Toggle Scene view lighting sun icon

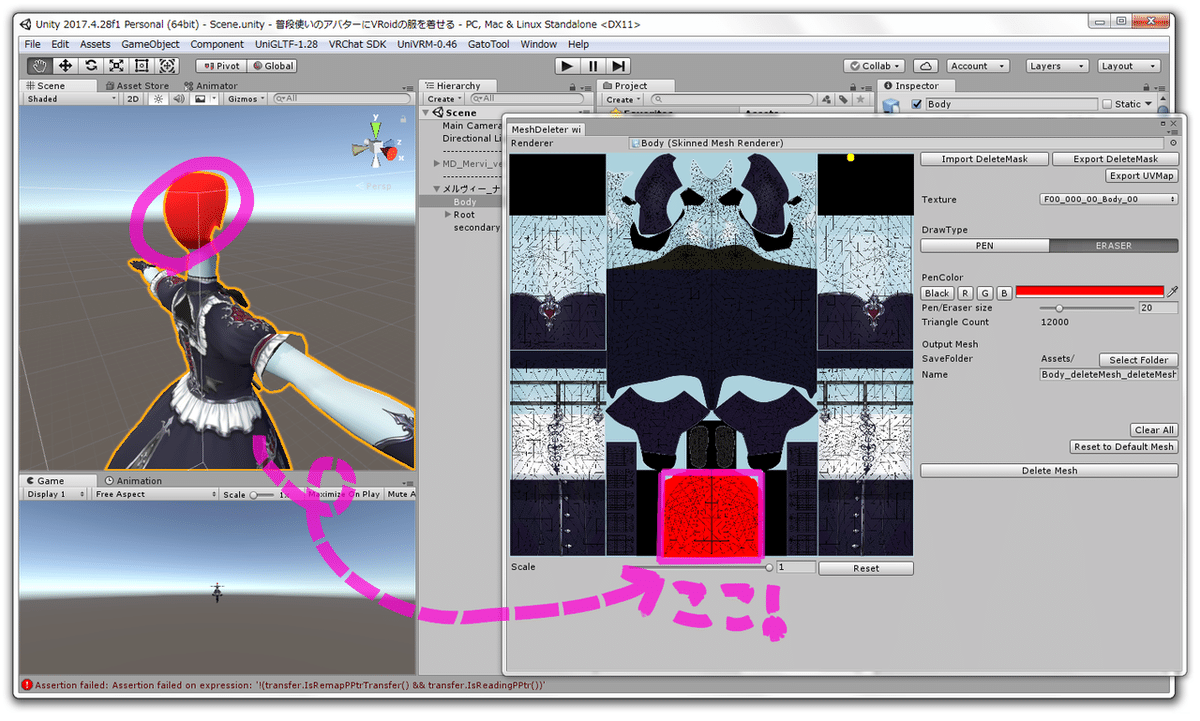click(158, 99)
